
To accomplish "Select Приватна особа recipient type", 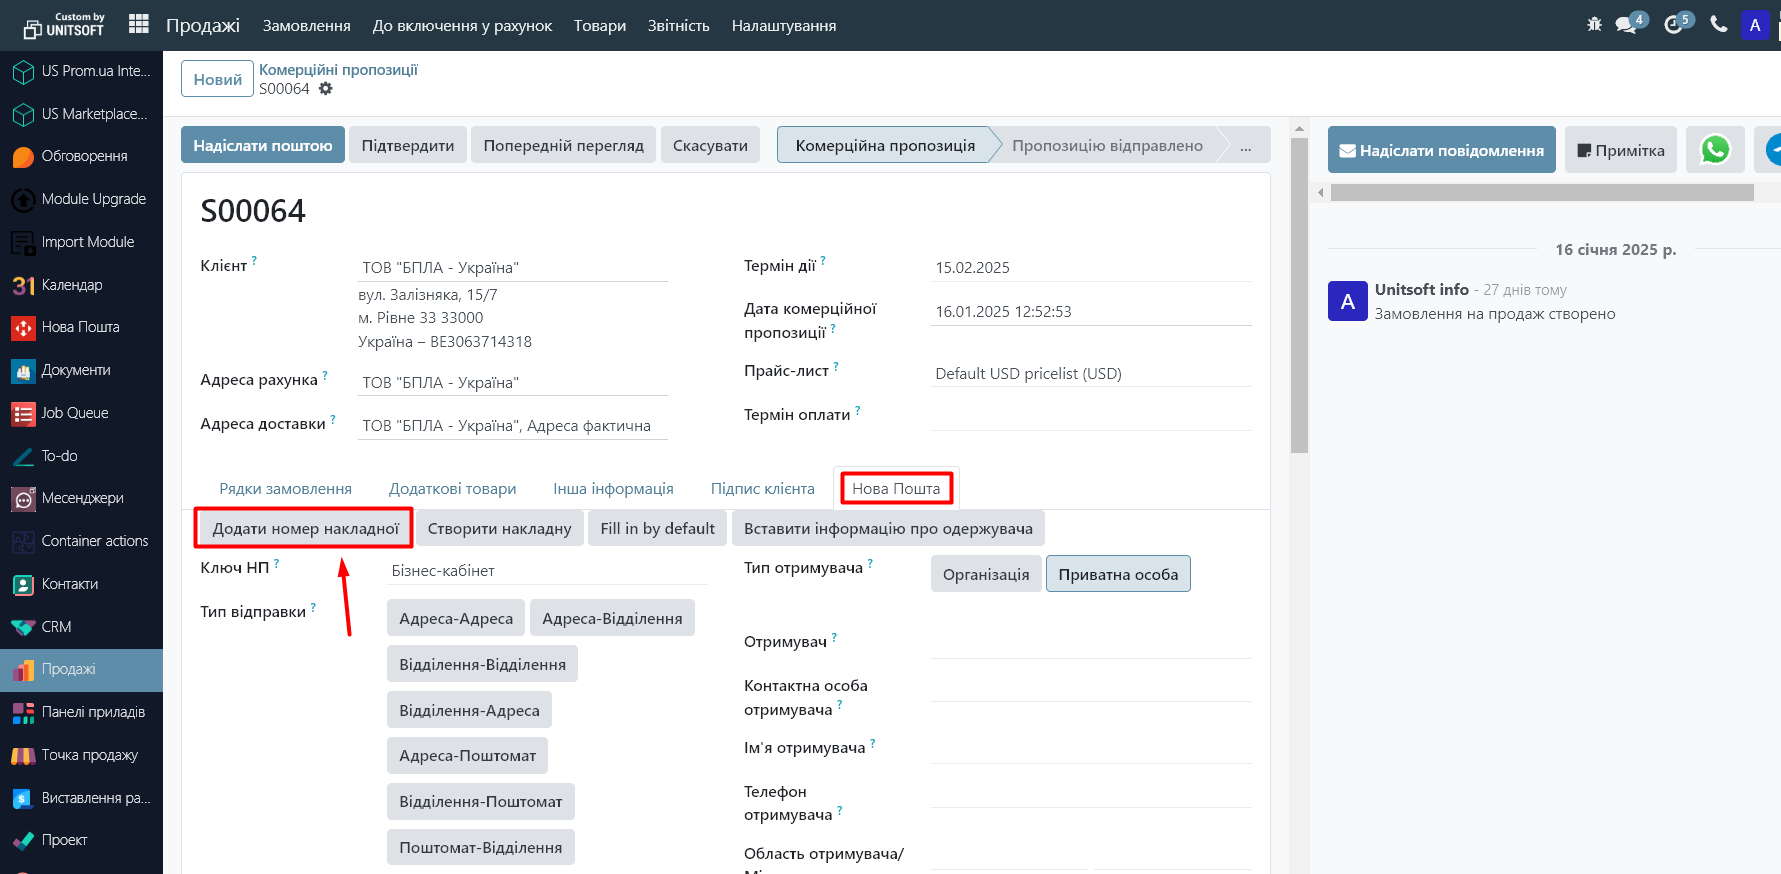I will click(x=1118, y=574).
